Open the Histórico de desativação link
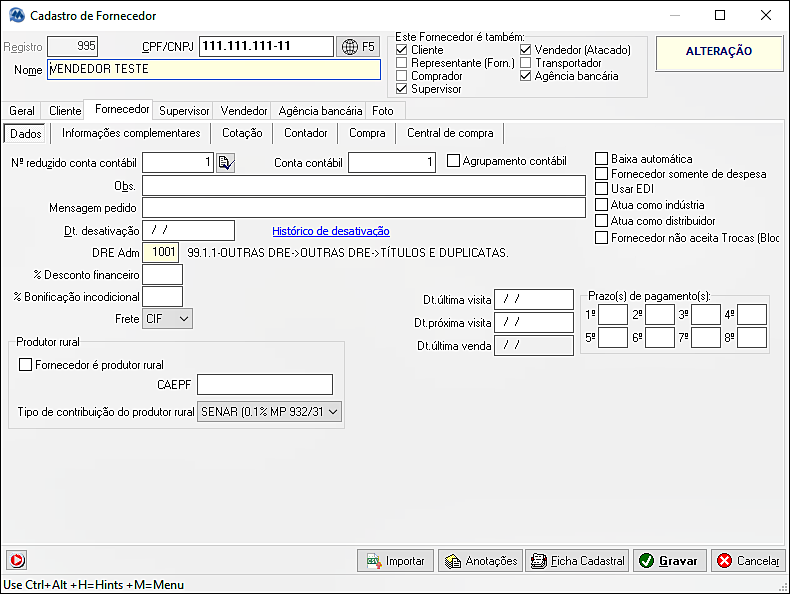This screenshot has height=594, width=790. point(331,231)
